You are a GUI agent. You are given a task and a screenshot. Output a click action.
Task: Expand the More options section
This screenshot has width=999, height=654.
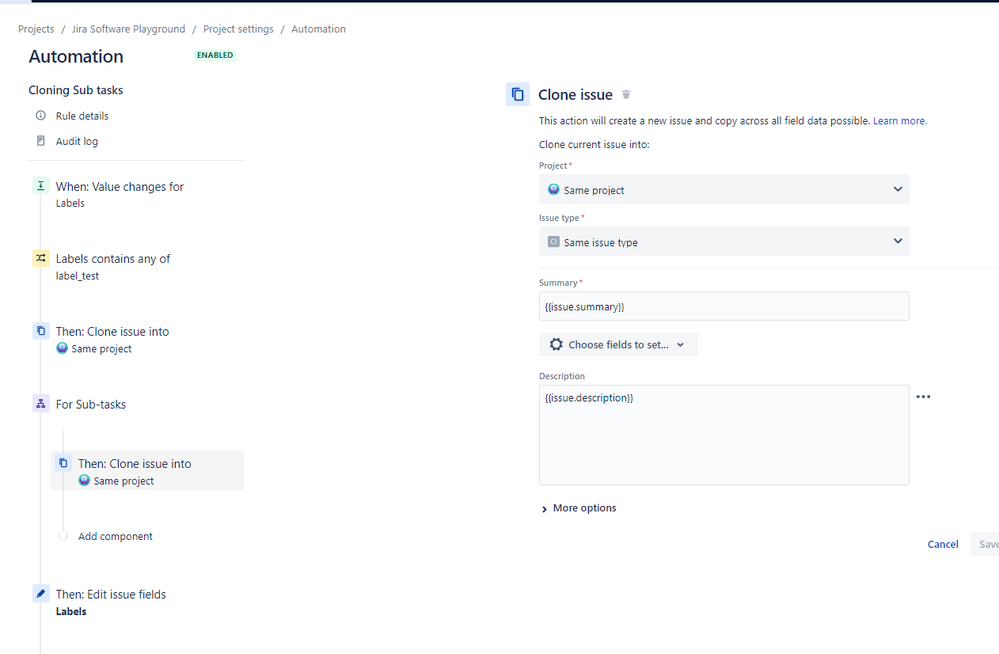point(579,508)
